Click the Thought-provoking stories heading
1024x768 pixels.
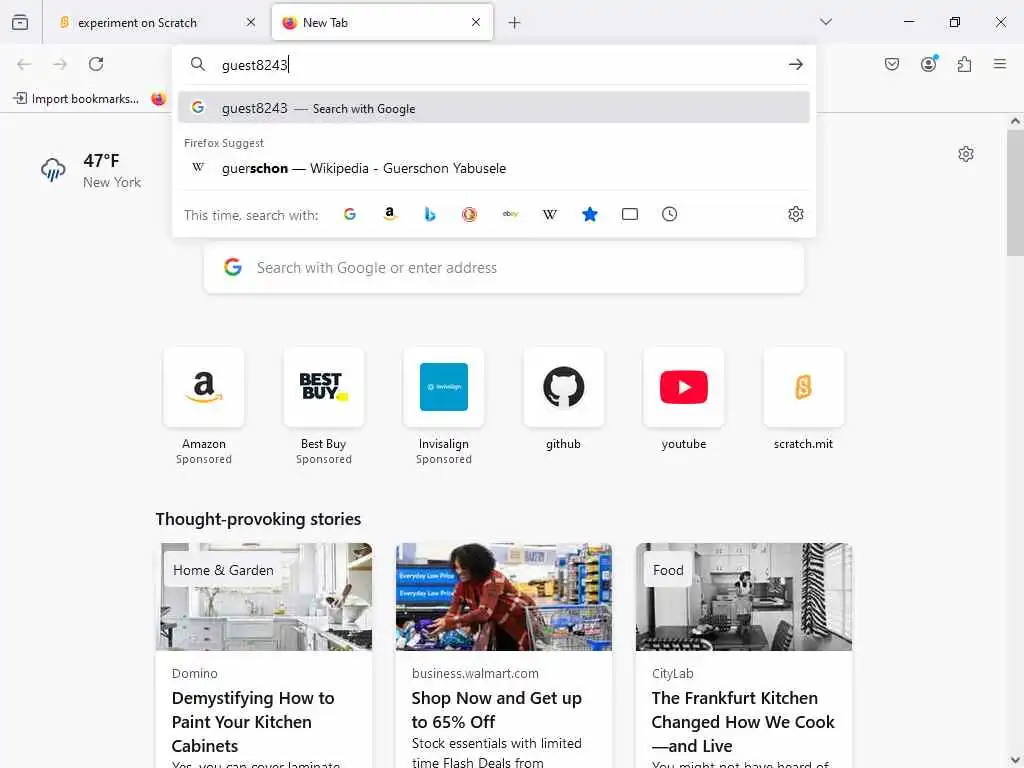(x=258, y=519)
